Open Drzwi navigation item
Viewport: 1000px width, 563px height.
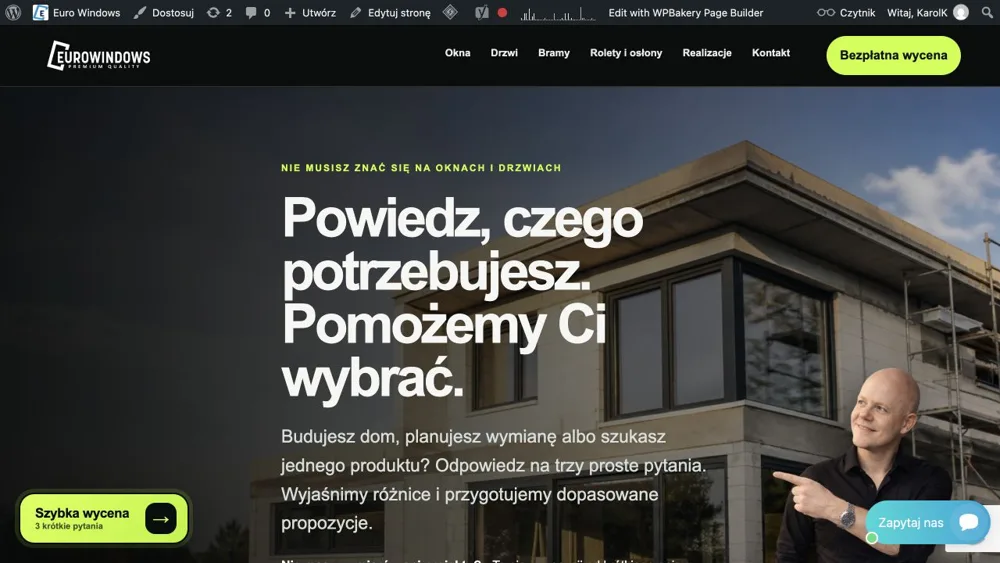click(504, 53)
